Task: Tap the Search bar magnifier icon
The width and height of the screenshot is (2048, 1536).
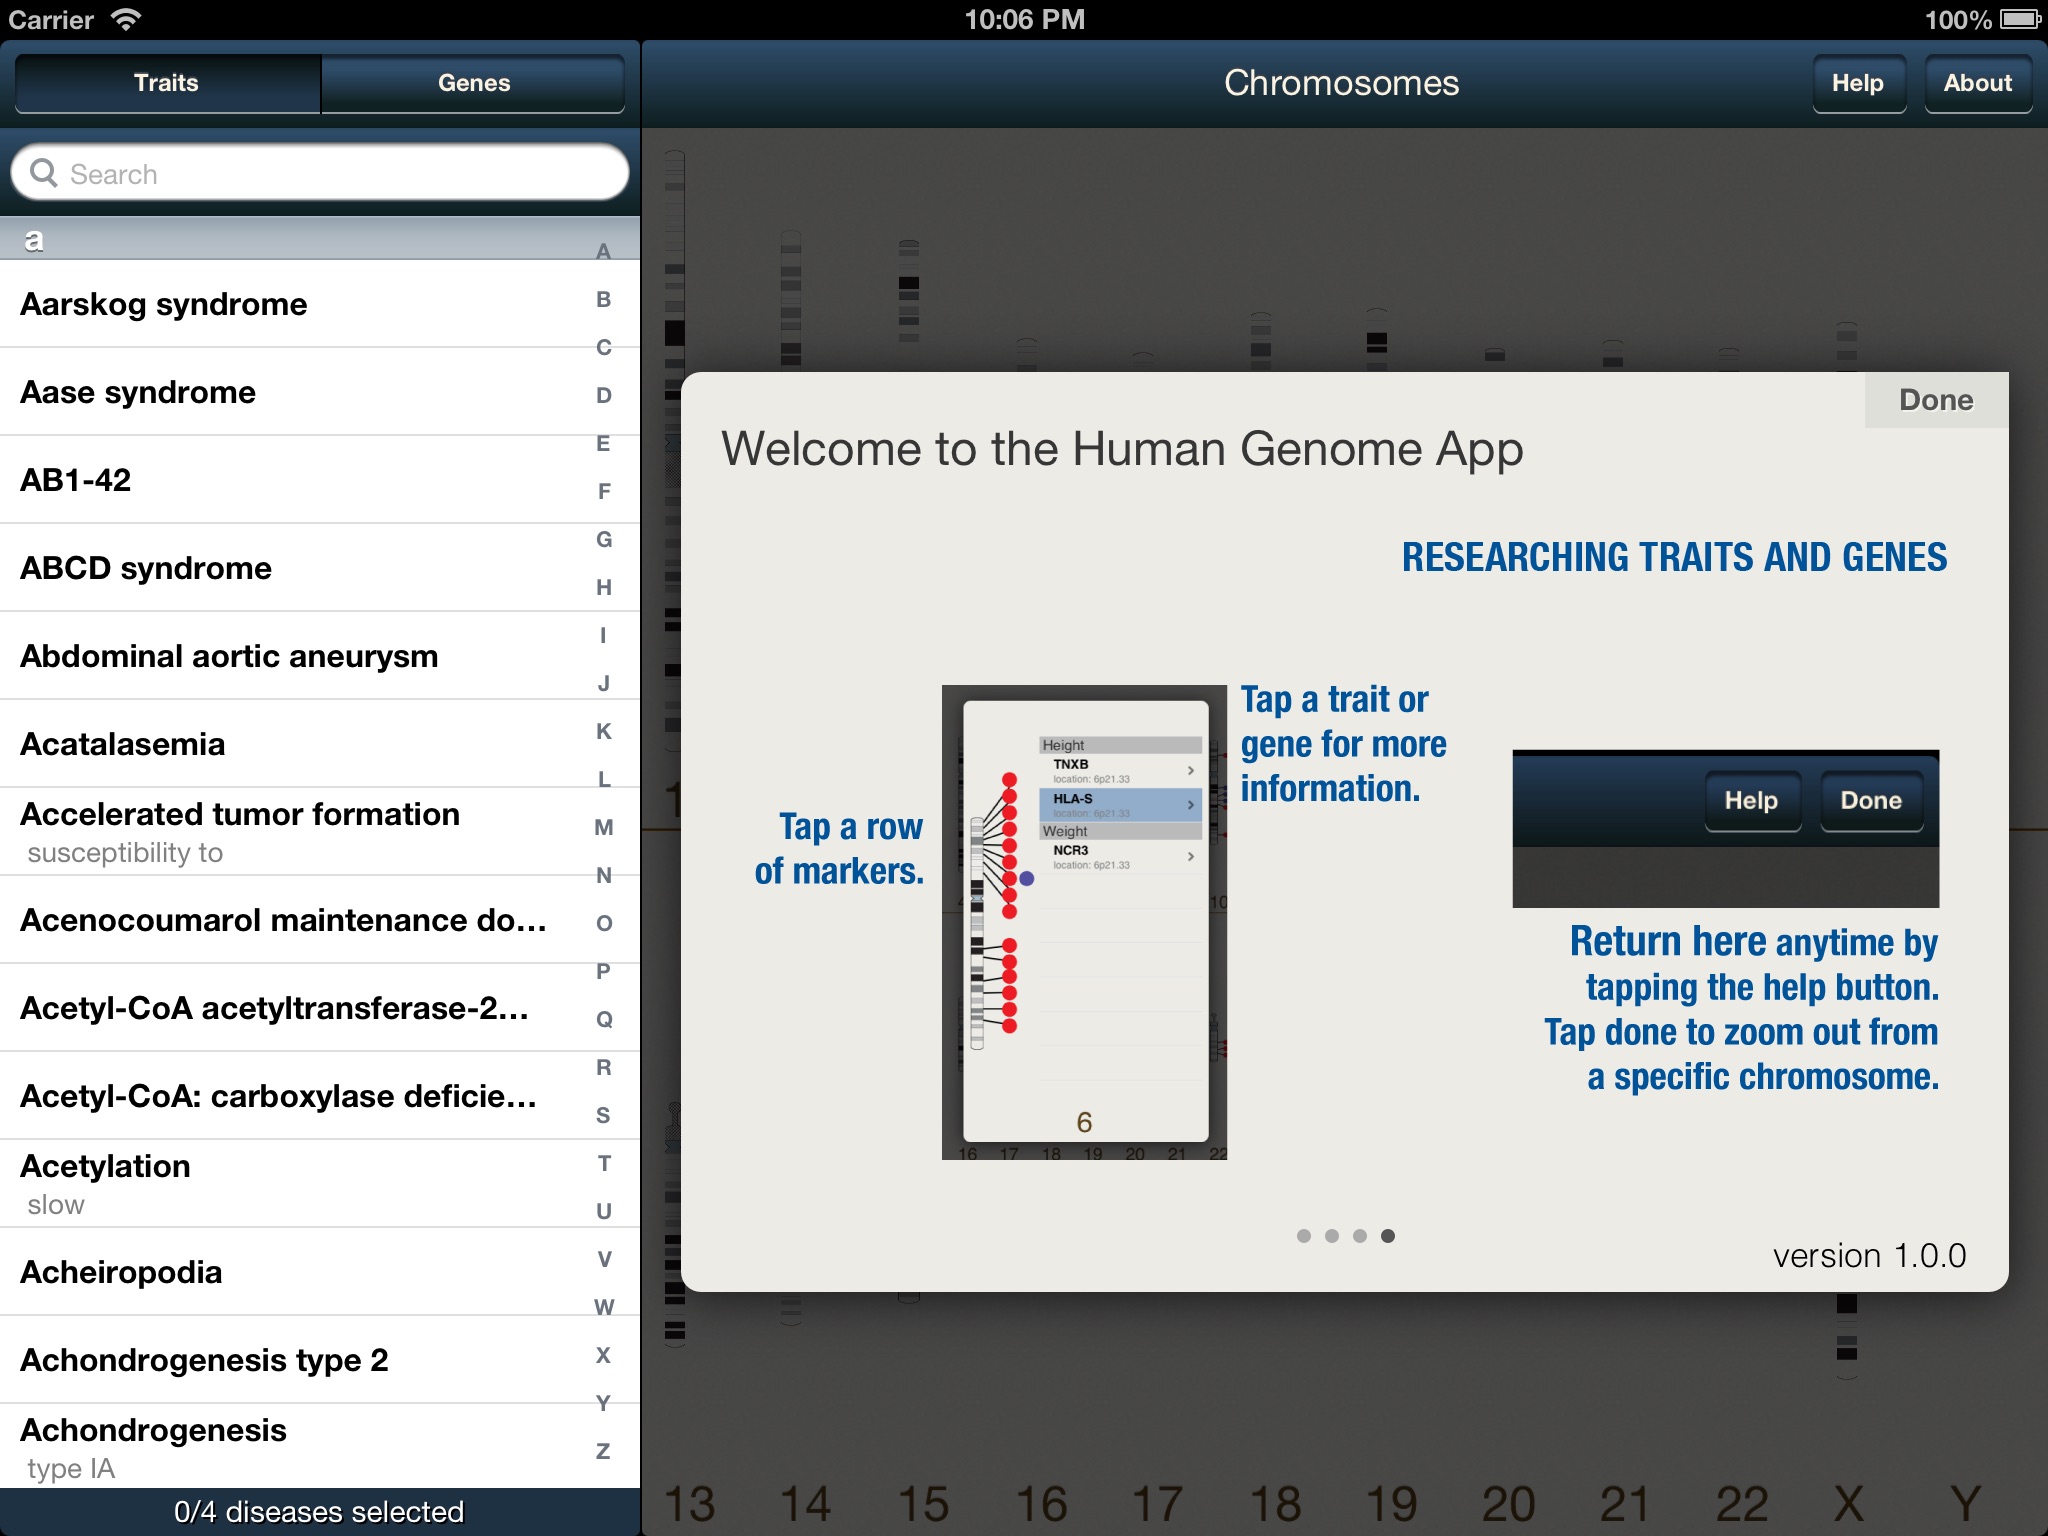Action: (44, 173)
